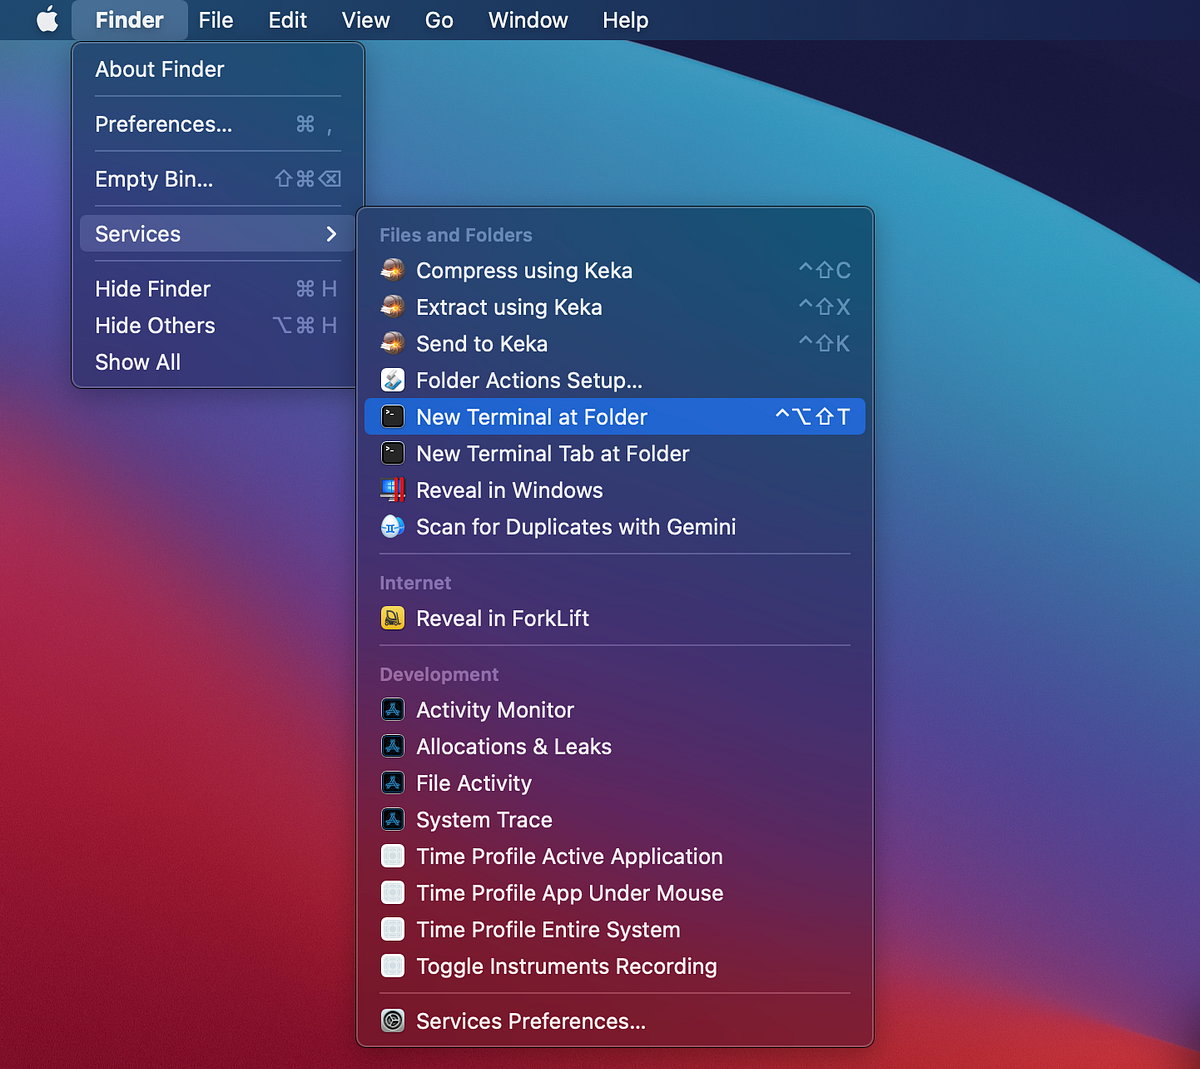Choose Reveal in ForkLift label
The image size is (1200, 1069).
click(x=502, y=619)
